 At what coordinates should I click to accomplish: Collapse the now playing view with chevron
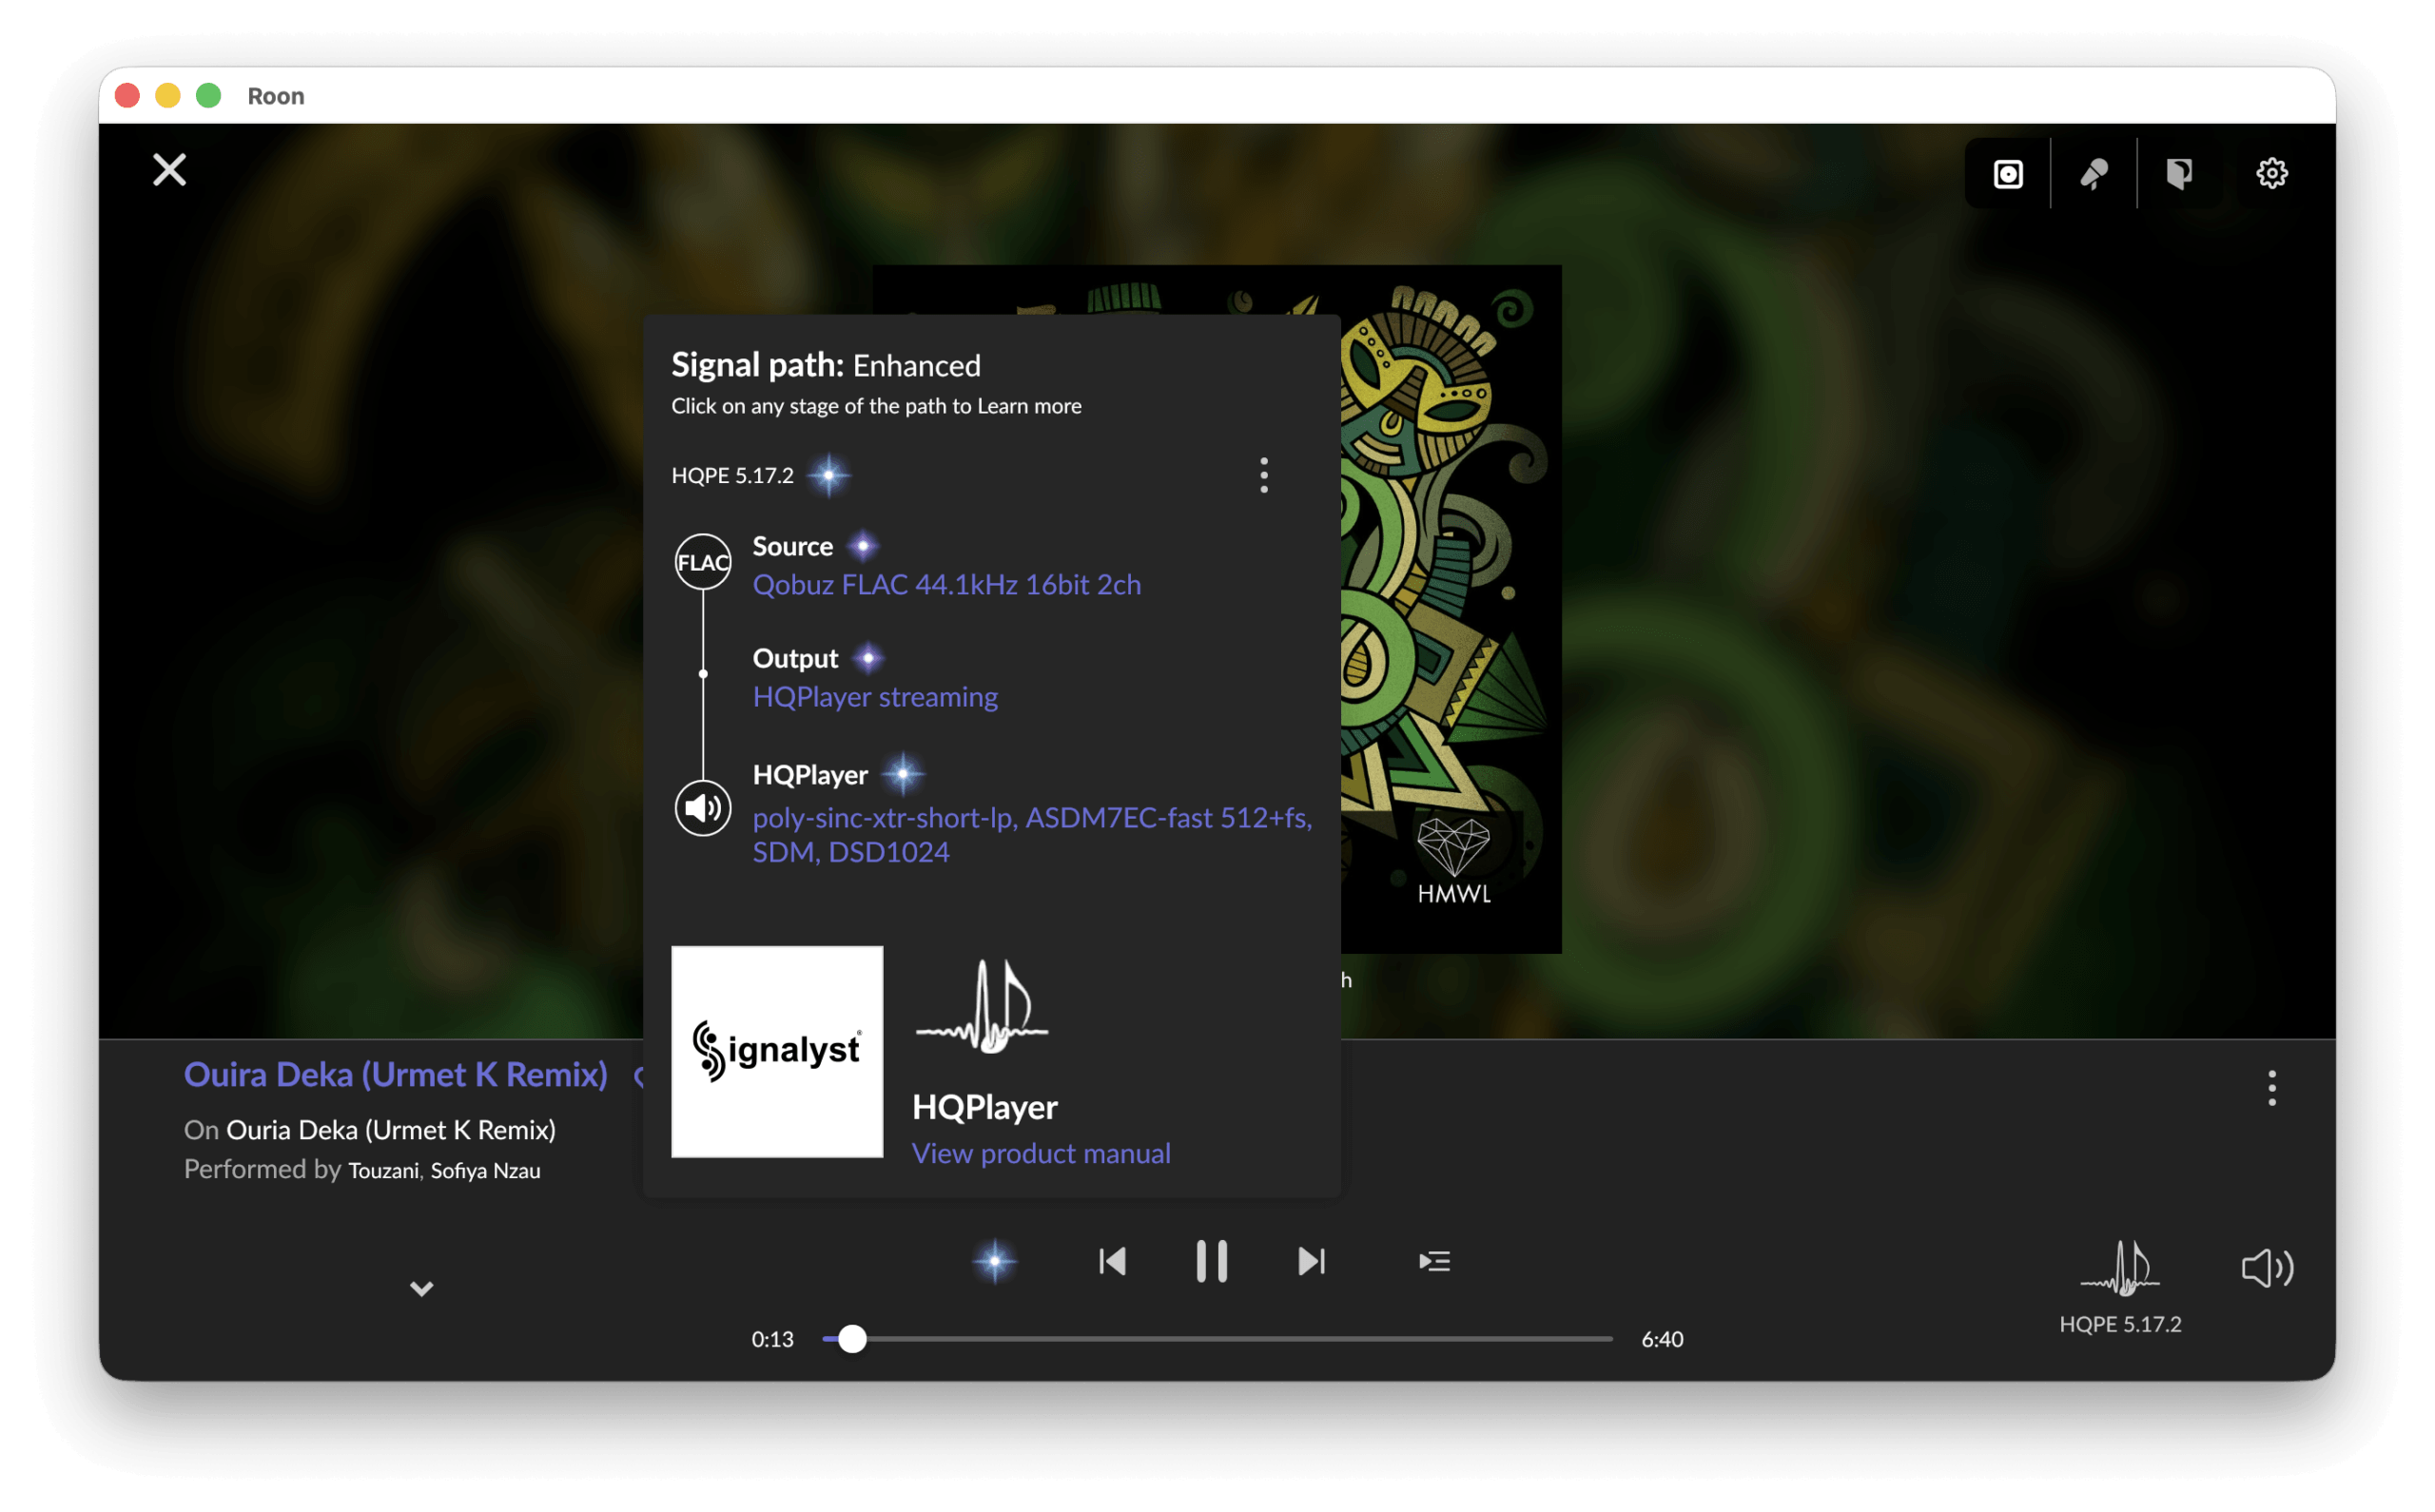422,1289
